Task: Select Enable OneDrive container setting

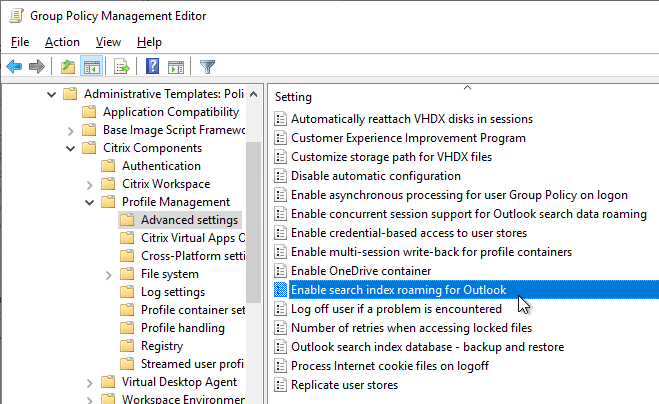Action: pos(361,271)
